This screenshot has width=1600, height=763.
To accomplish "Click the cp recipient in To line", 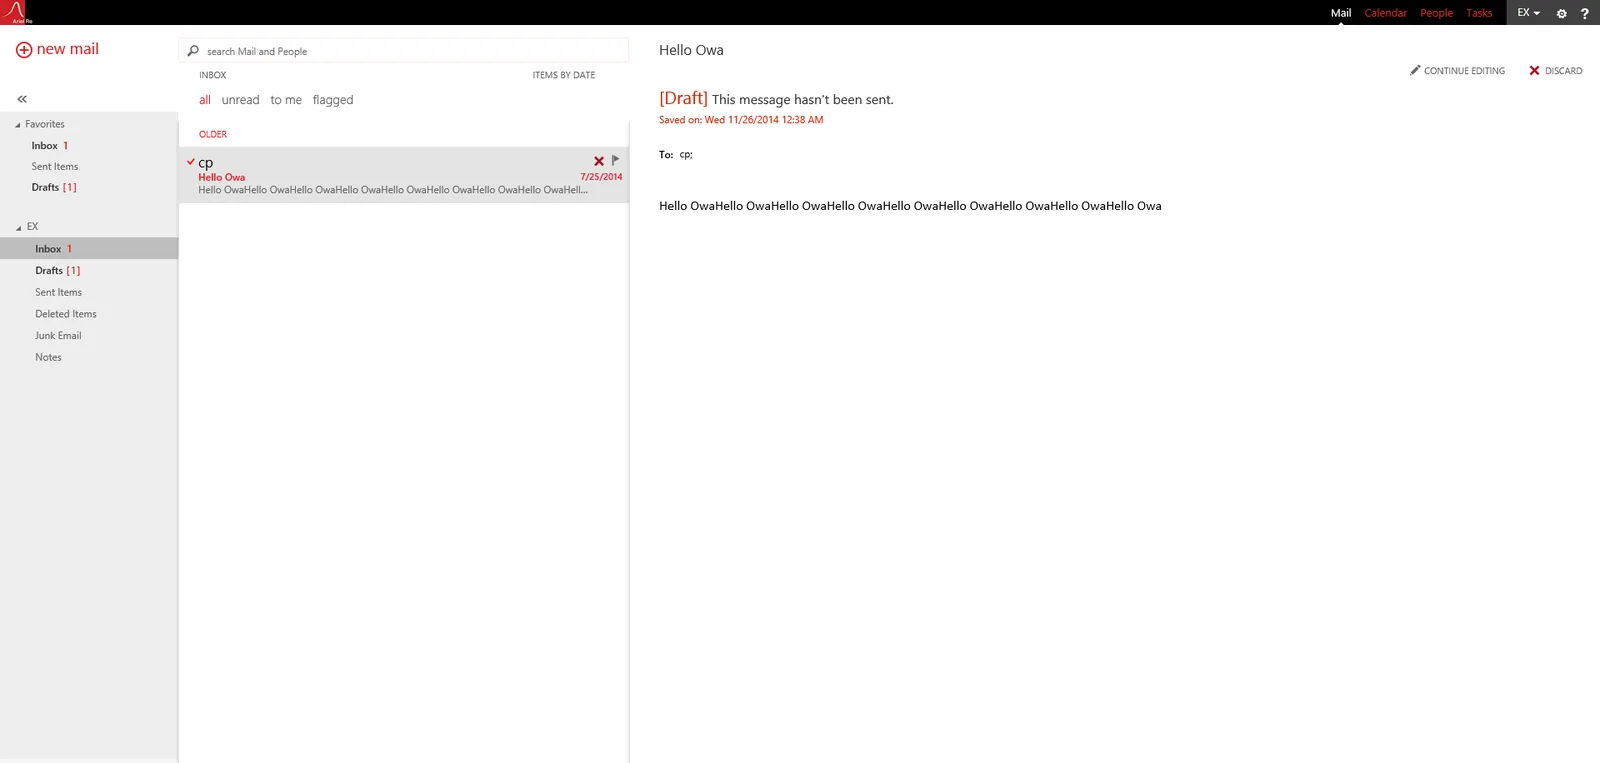I will pyautogui.click(x=685, y=155).
